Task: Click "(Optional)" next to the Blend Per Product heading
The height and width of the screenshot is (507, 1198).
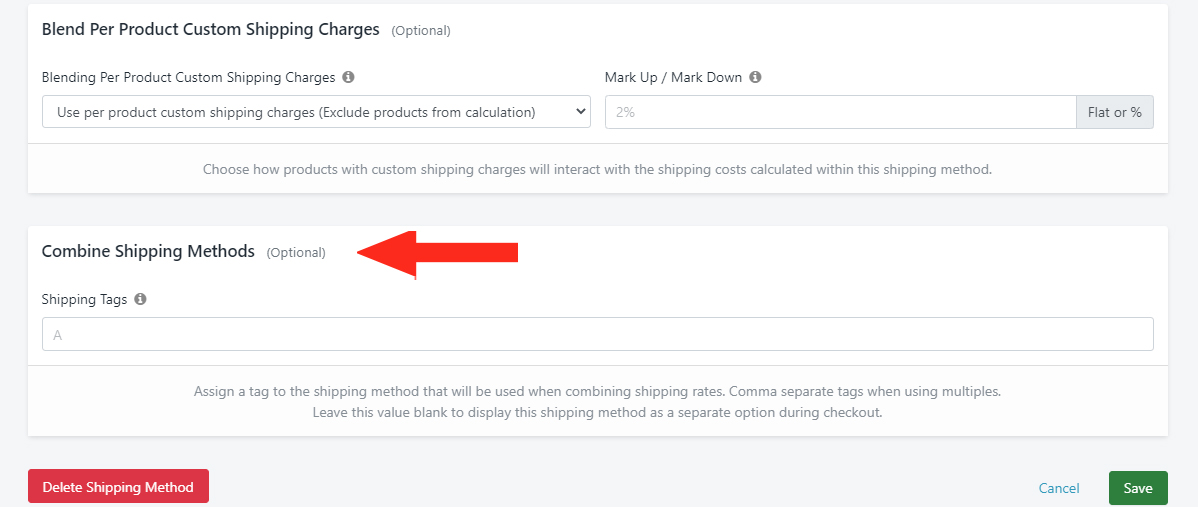Action: point(421,31)
